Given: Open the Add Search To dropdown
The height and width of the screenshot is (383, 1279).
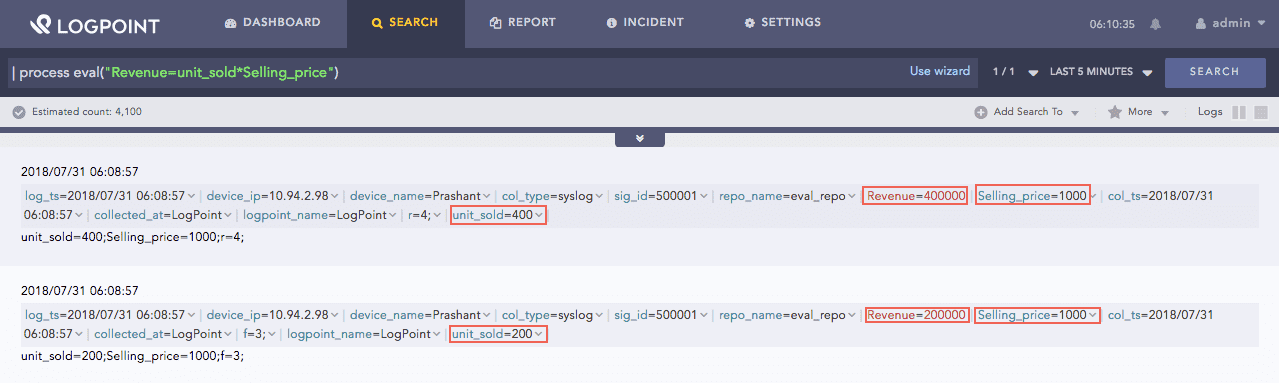Looking at the screenshot, I should click(1027, 112).
